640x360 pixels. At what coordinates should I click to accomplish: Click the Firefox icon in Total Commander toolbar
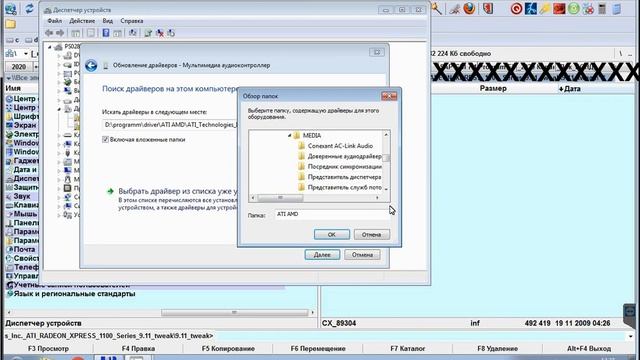[469, 9]
